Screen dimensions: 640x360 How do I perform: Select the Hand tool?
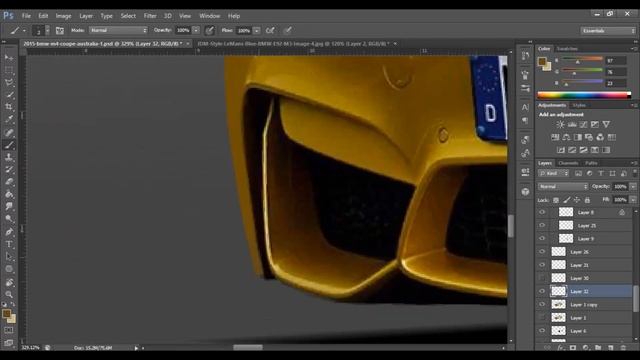[9, 282]
